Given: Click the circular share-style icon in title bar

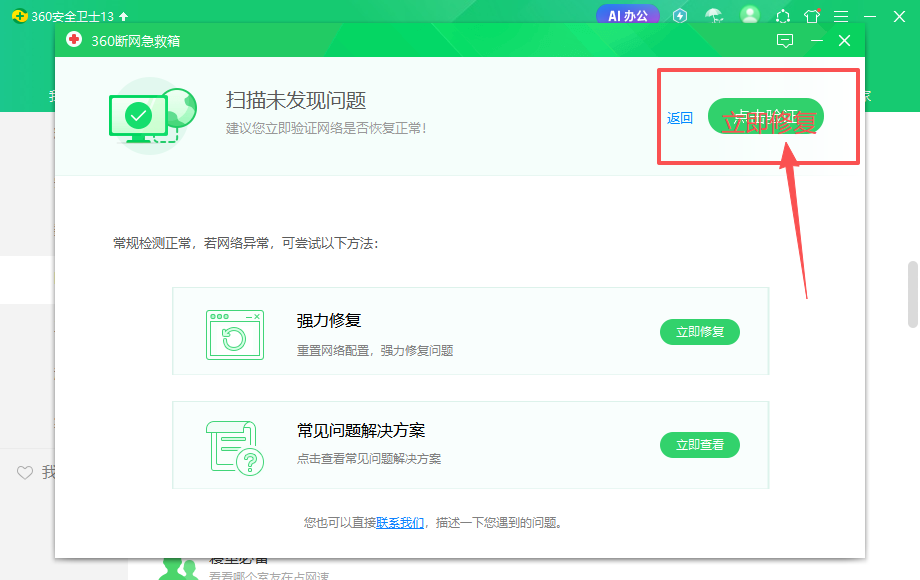Looking at the screenshot, I should [783, 17].
